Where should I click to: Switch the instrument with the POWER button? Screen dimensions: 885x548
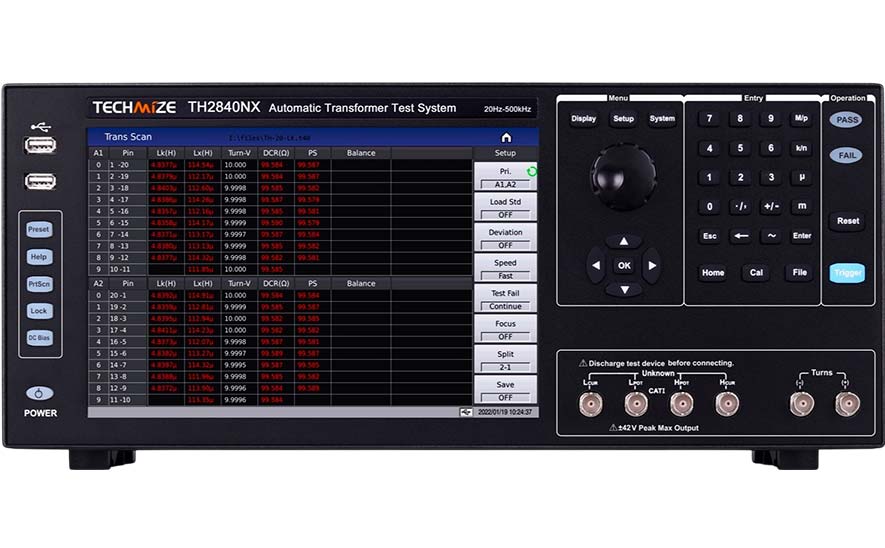point(40,393)
